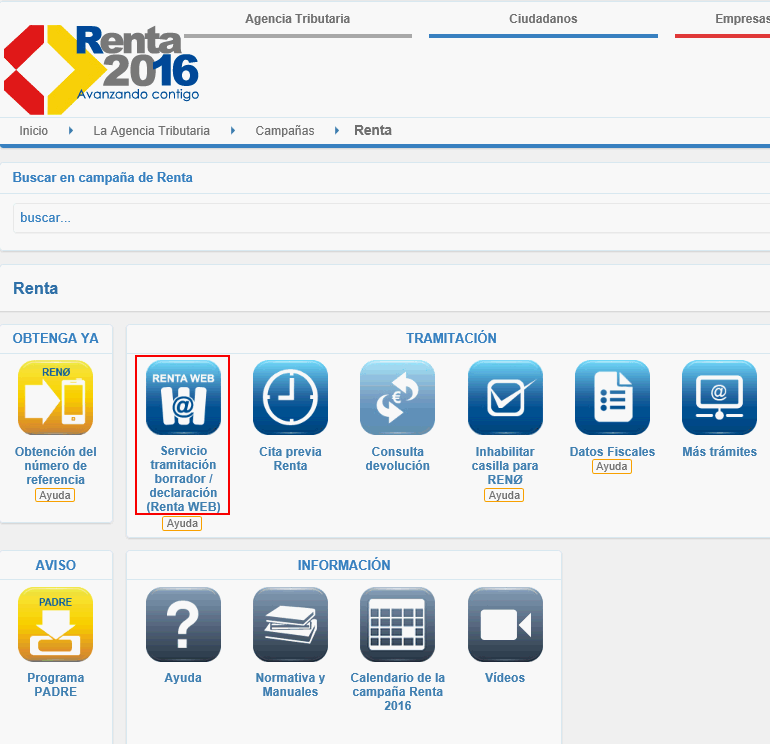Click Ayuda under Datos Fiscales
The width and height of the screenshot is (770, 744).
(x=611, y=467)
